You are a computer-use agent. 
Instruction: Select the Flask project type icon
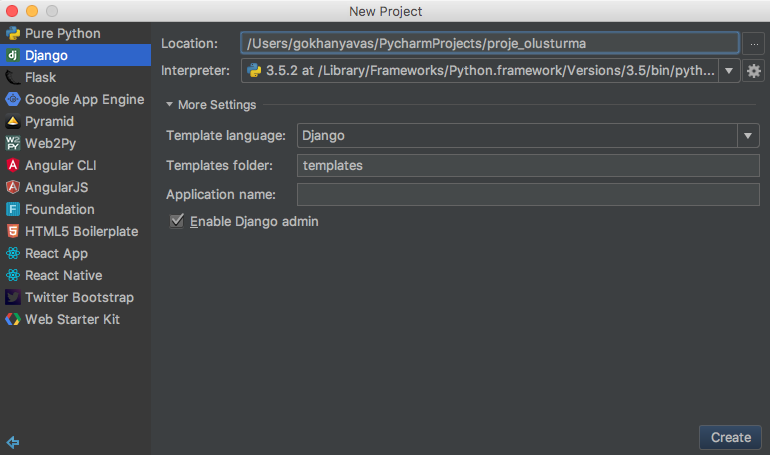pos(13,77)
